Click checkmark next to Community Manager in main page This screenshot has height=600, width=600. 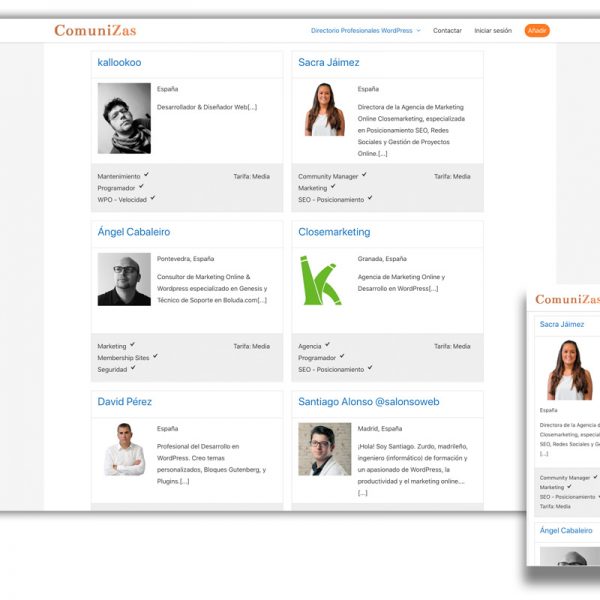pyautogui.click(x=364, y=175)
